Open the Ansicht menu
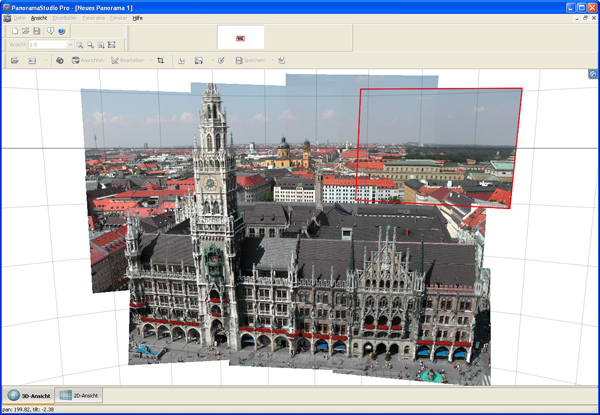This screenshot has height=415, width=600. tap(39, 18)
